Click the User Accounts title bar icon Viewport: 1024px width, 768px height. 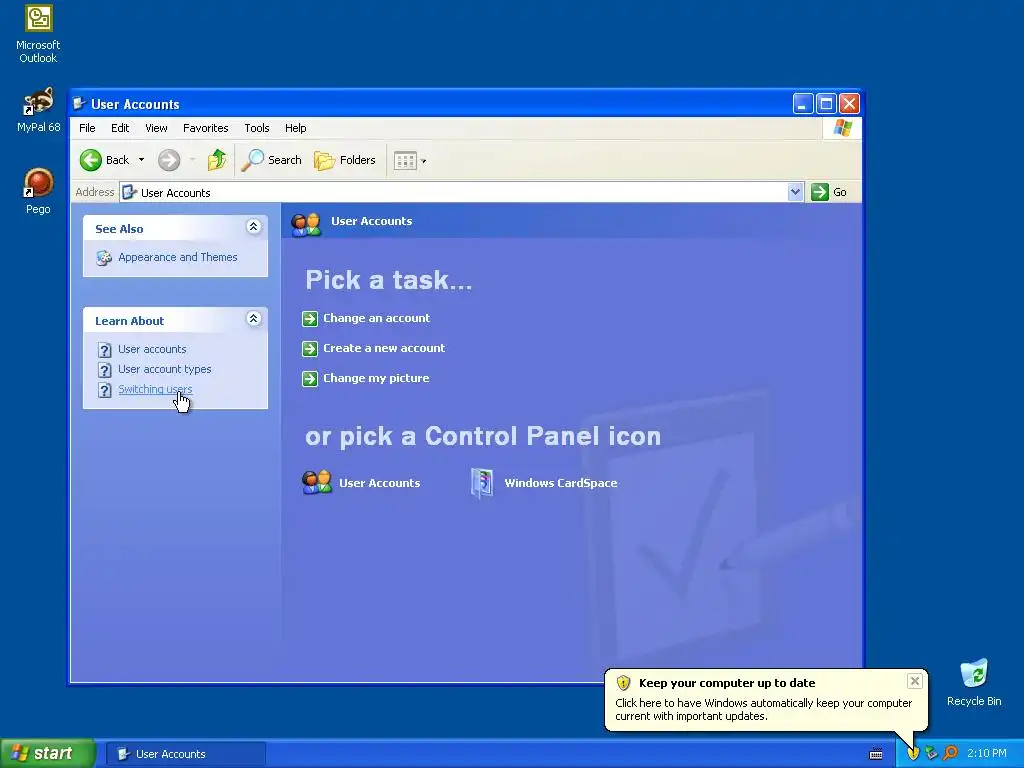[79, 104]
